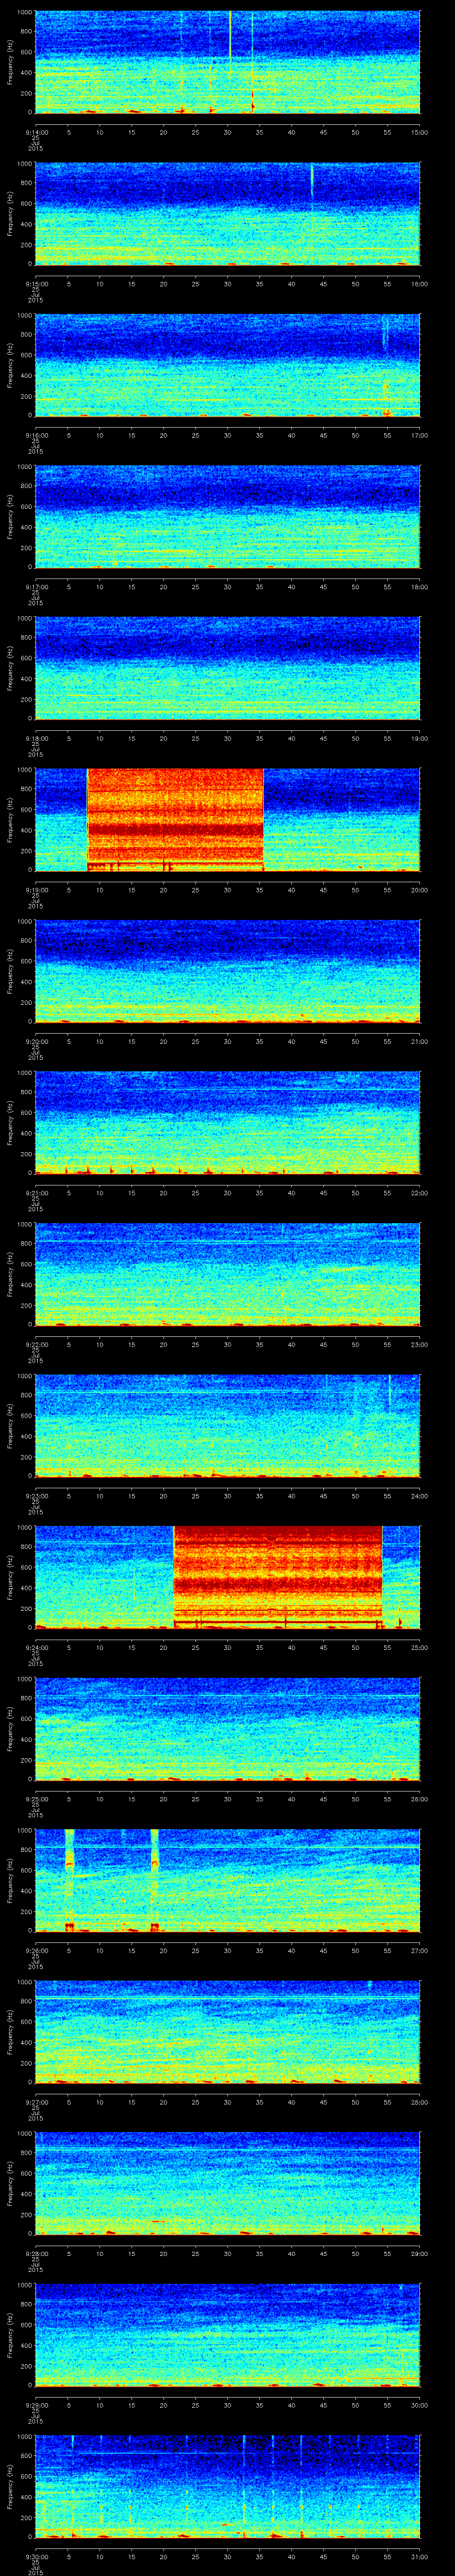The image size is (455, 2576).
Task: Click the 9:26:00 time label
Action: 36,1950
